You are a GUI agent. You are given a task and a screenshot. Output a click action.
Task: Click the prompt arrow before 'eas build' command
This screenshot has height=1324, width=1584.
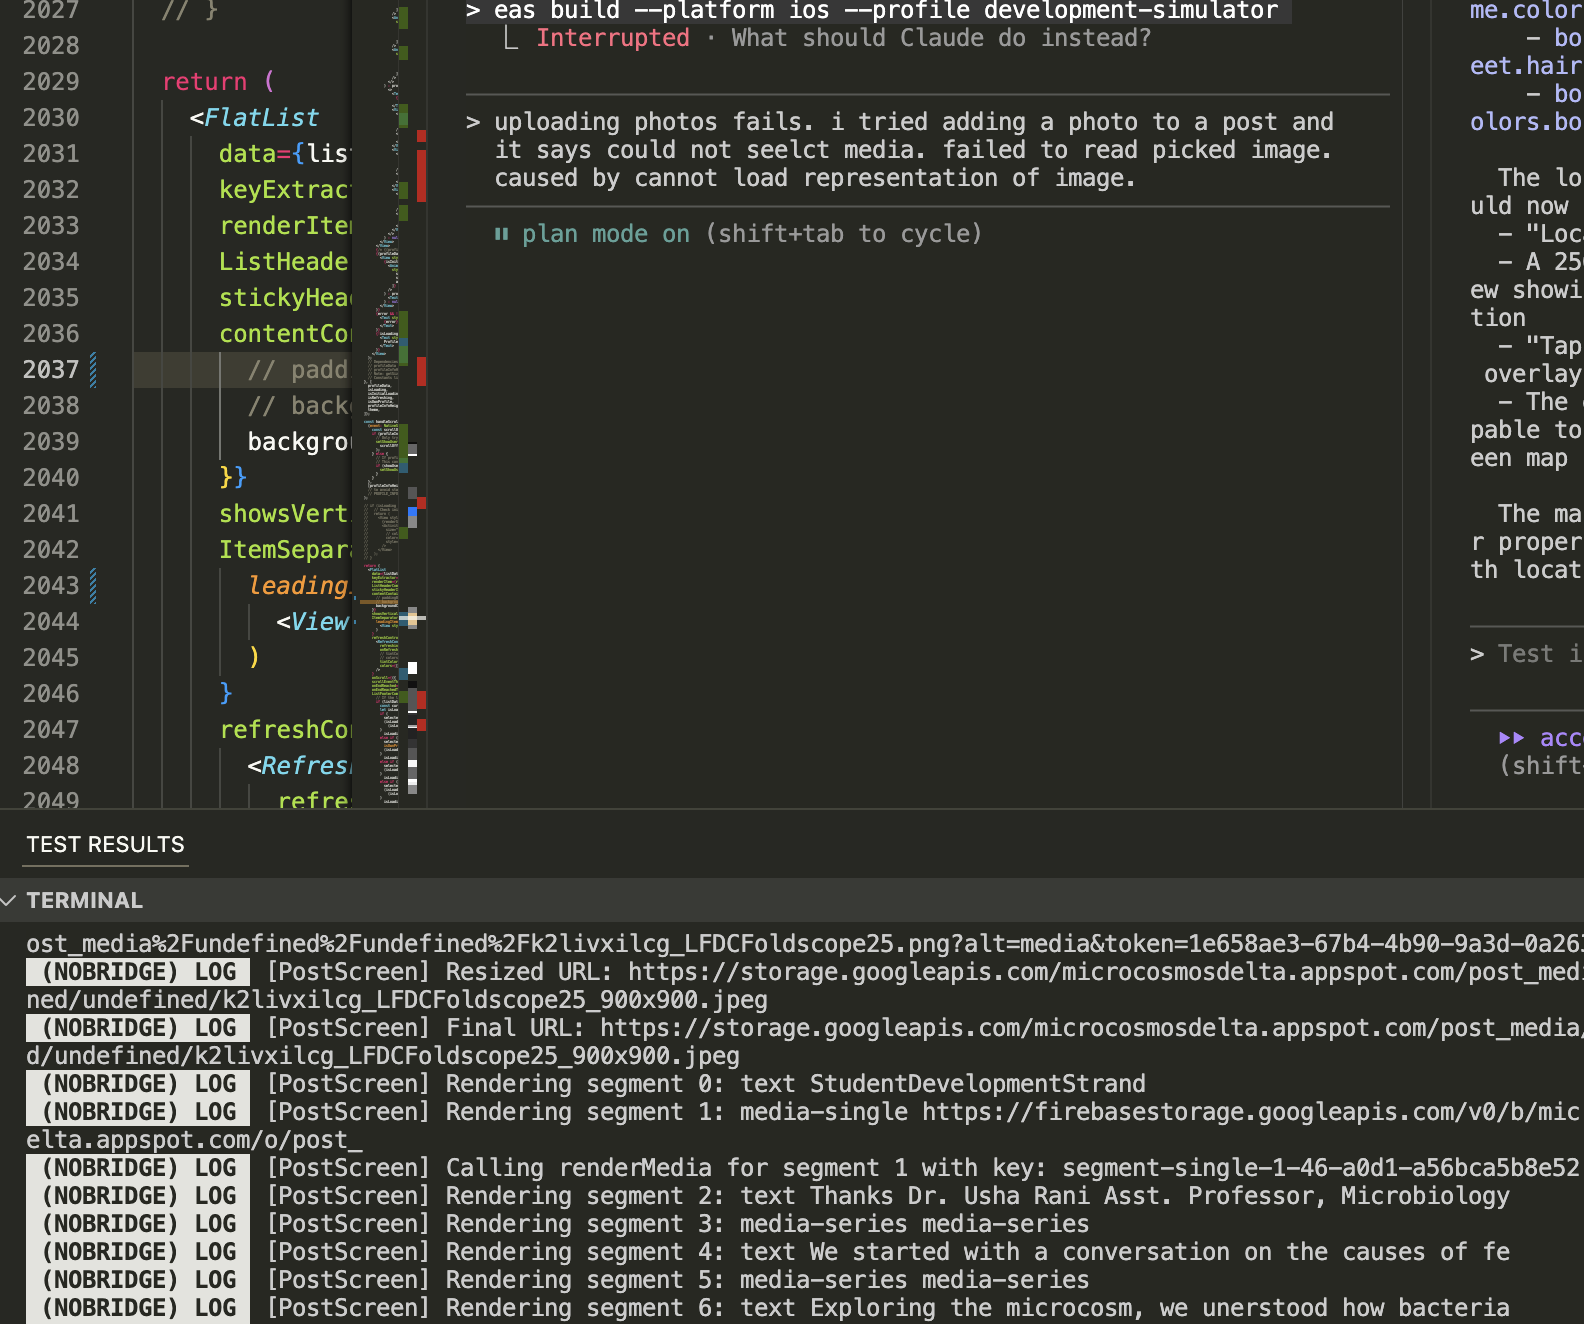pos(473,11)
